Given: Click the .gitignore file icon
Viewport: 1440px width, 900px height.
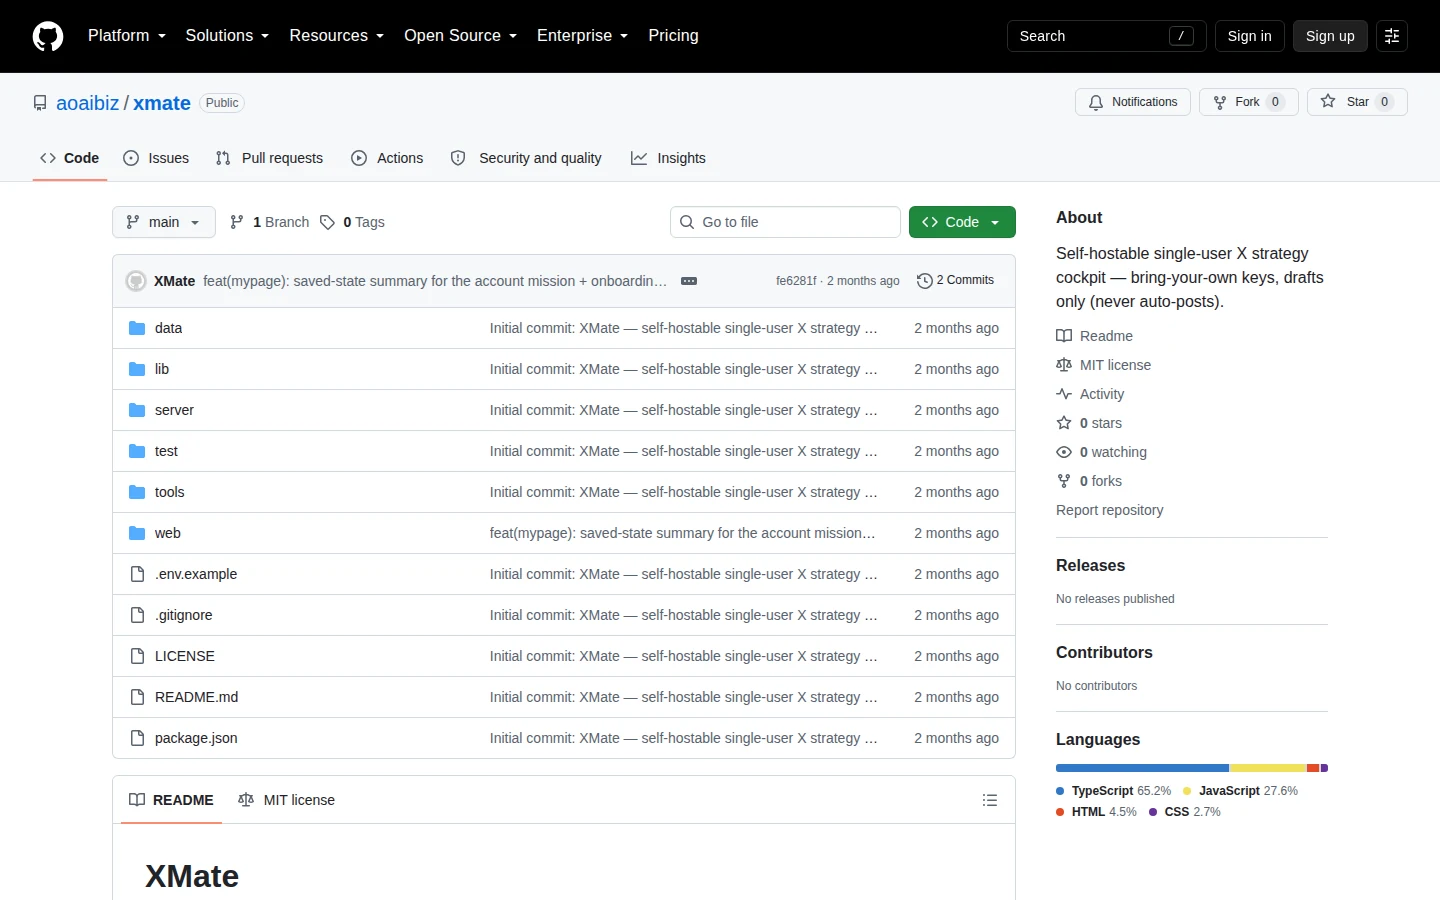Looking at the screenshot, I should 137,615.
